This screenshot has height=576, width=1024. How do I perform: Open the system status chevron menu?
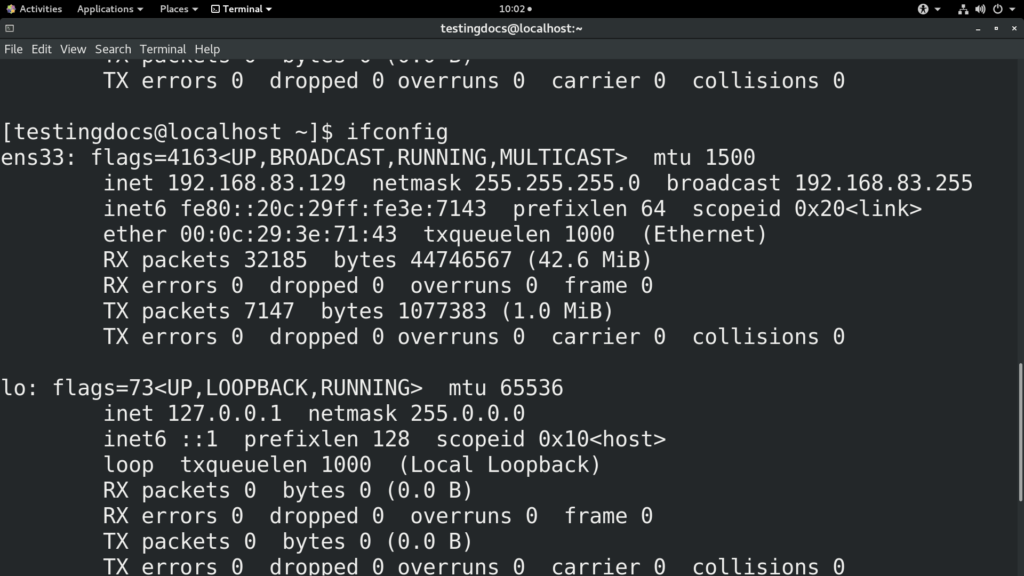[x=1011, y=9]
